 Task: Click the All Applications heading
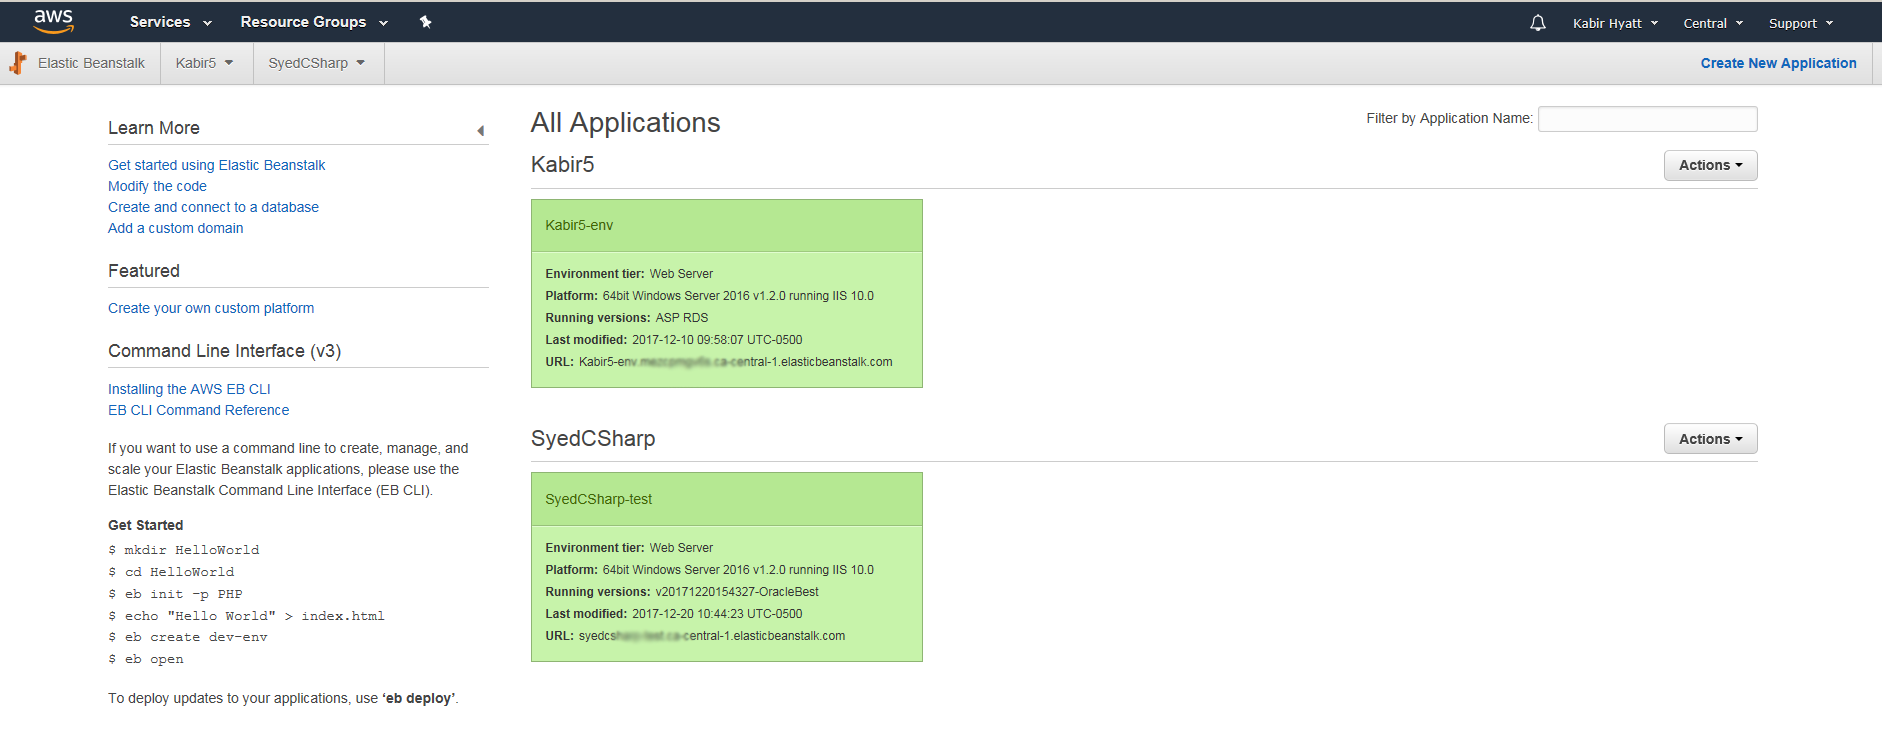tap(625, 122)
